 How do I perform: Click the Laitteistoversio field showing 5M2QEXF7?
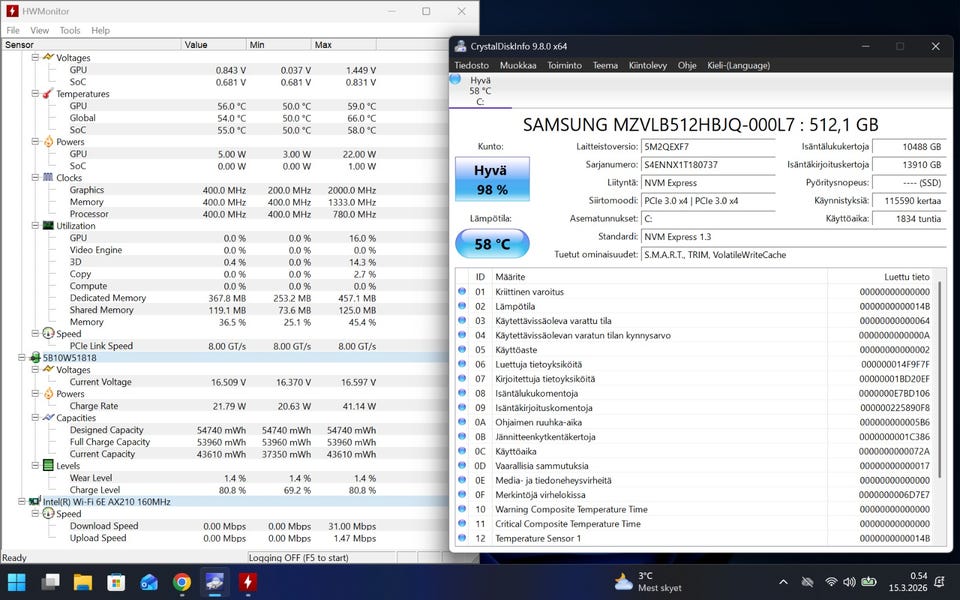point(708,147)
